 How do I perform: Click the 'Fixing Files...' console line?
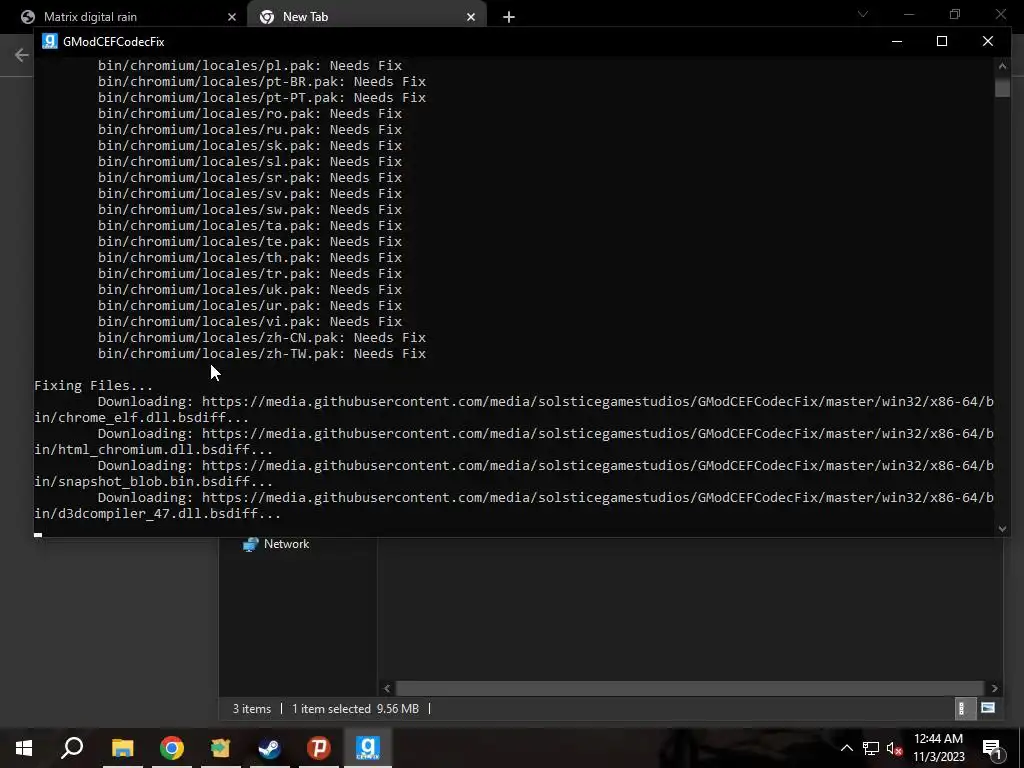[93, 385]
